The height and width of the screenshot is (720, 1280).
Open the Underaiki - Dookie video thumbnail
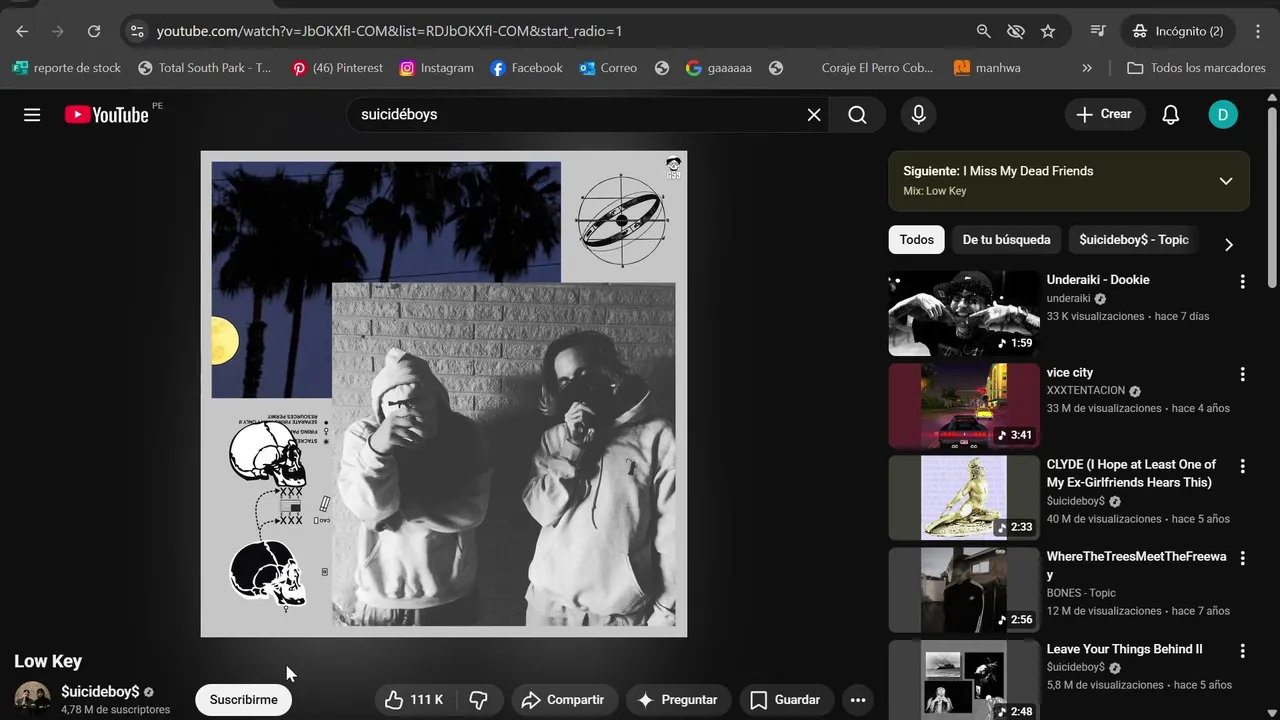pos(964,313)
